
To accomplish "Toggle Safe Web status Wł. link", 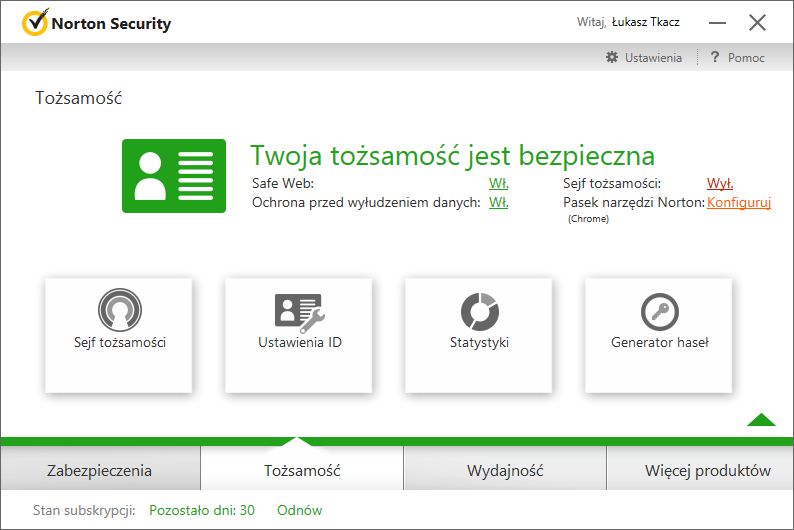I will tap(498, 183).
